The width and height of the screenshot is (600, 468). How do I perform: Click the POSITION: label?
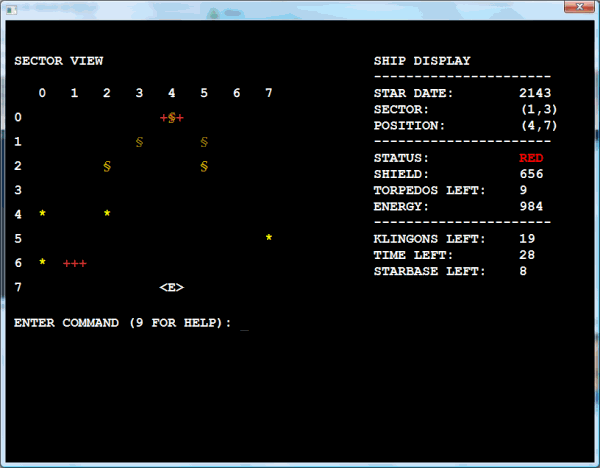409,126
